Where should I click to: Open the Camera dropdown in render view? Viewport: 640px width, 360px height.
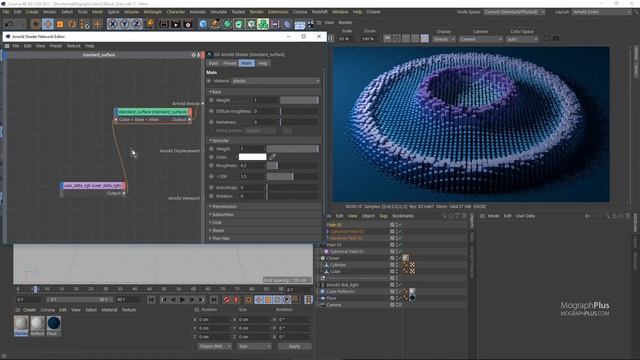481,39
